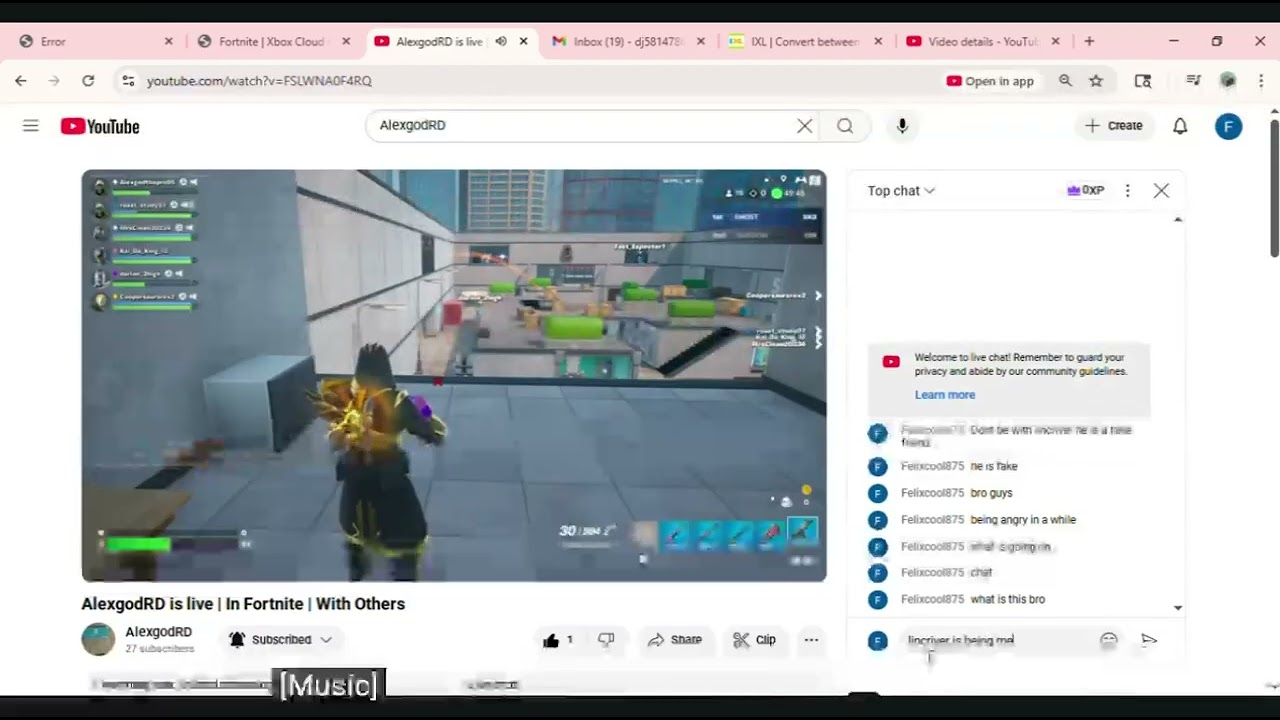The image size is (1280, 720).
Task: Click the Clip button
Action: click(754, 640)
